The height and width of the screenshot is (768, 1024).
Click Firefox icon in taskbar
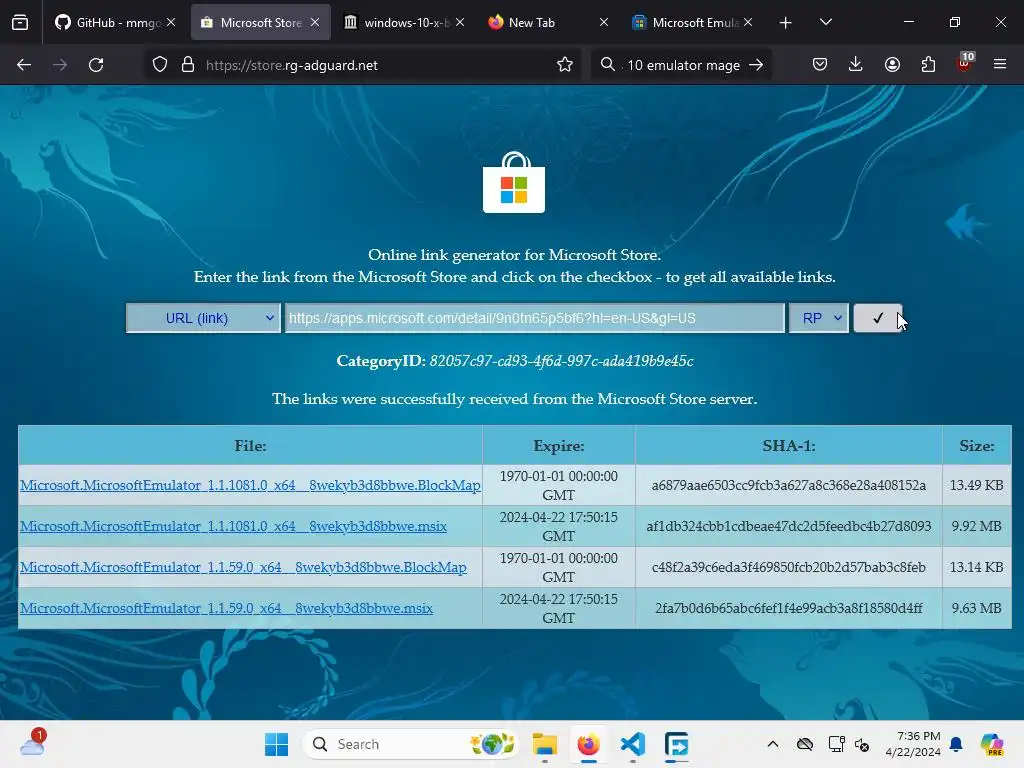coord(588,744)
